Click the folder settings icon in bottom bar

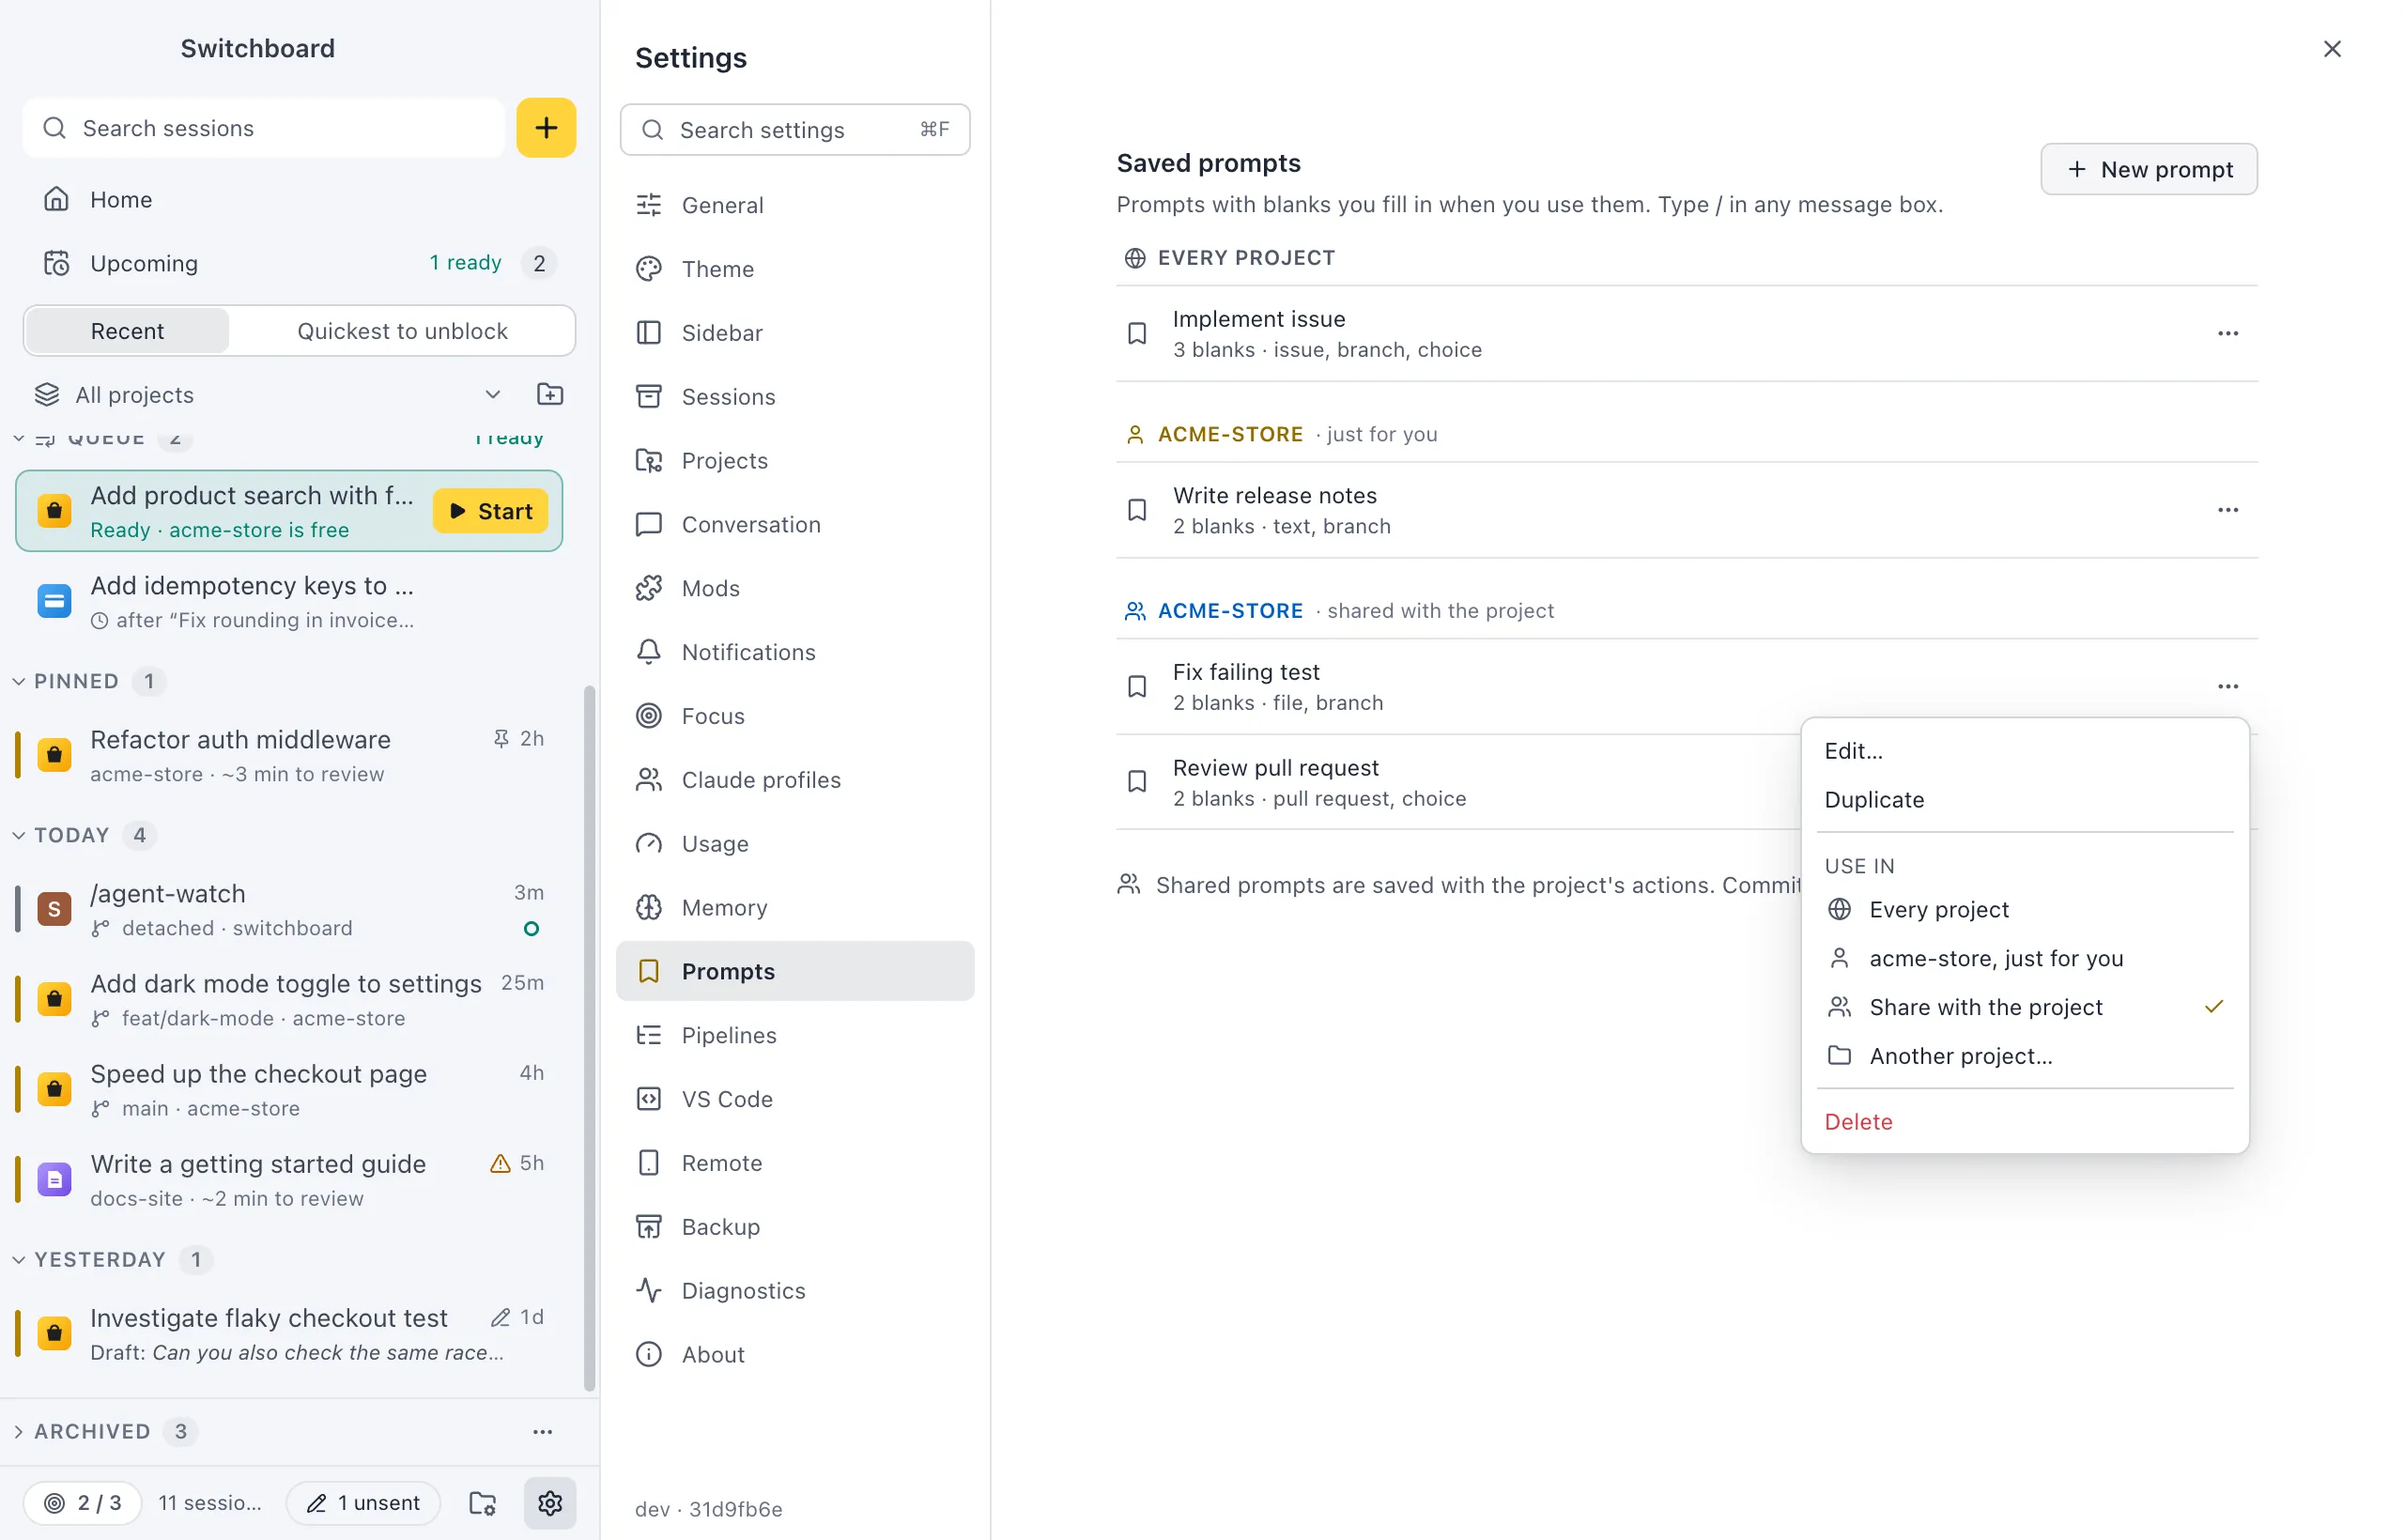click(x=483, y=1502)
